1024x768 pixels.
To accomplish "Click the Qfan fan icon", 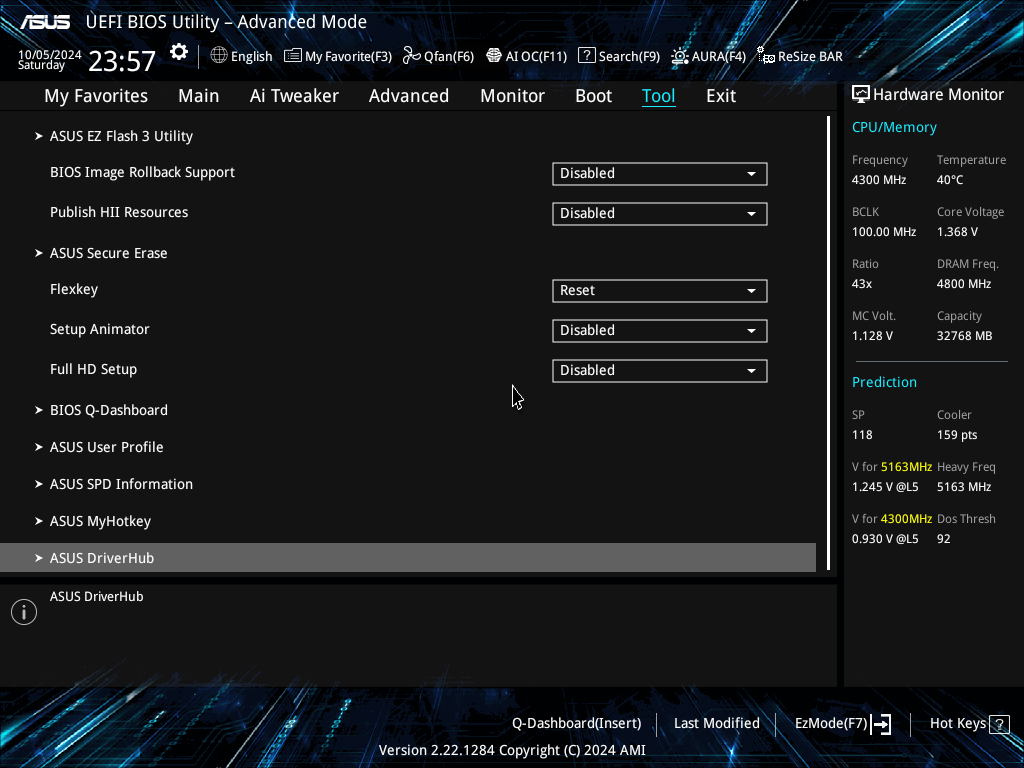I will (x=411, y=56).
